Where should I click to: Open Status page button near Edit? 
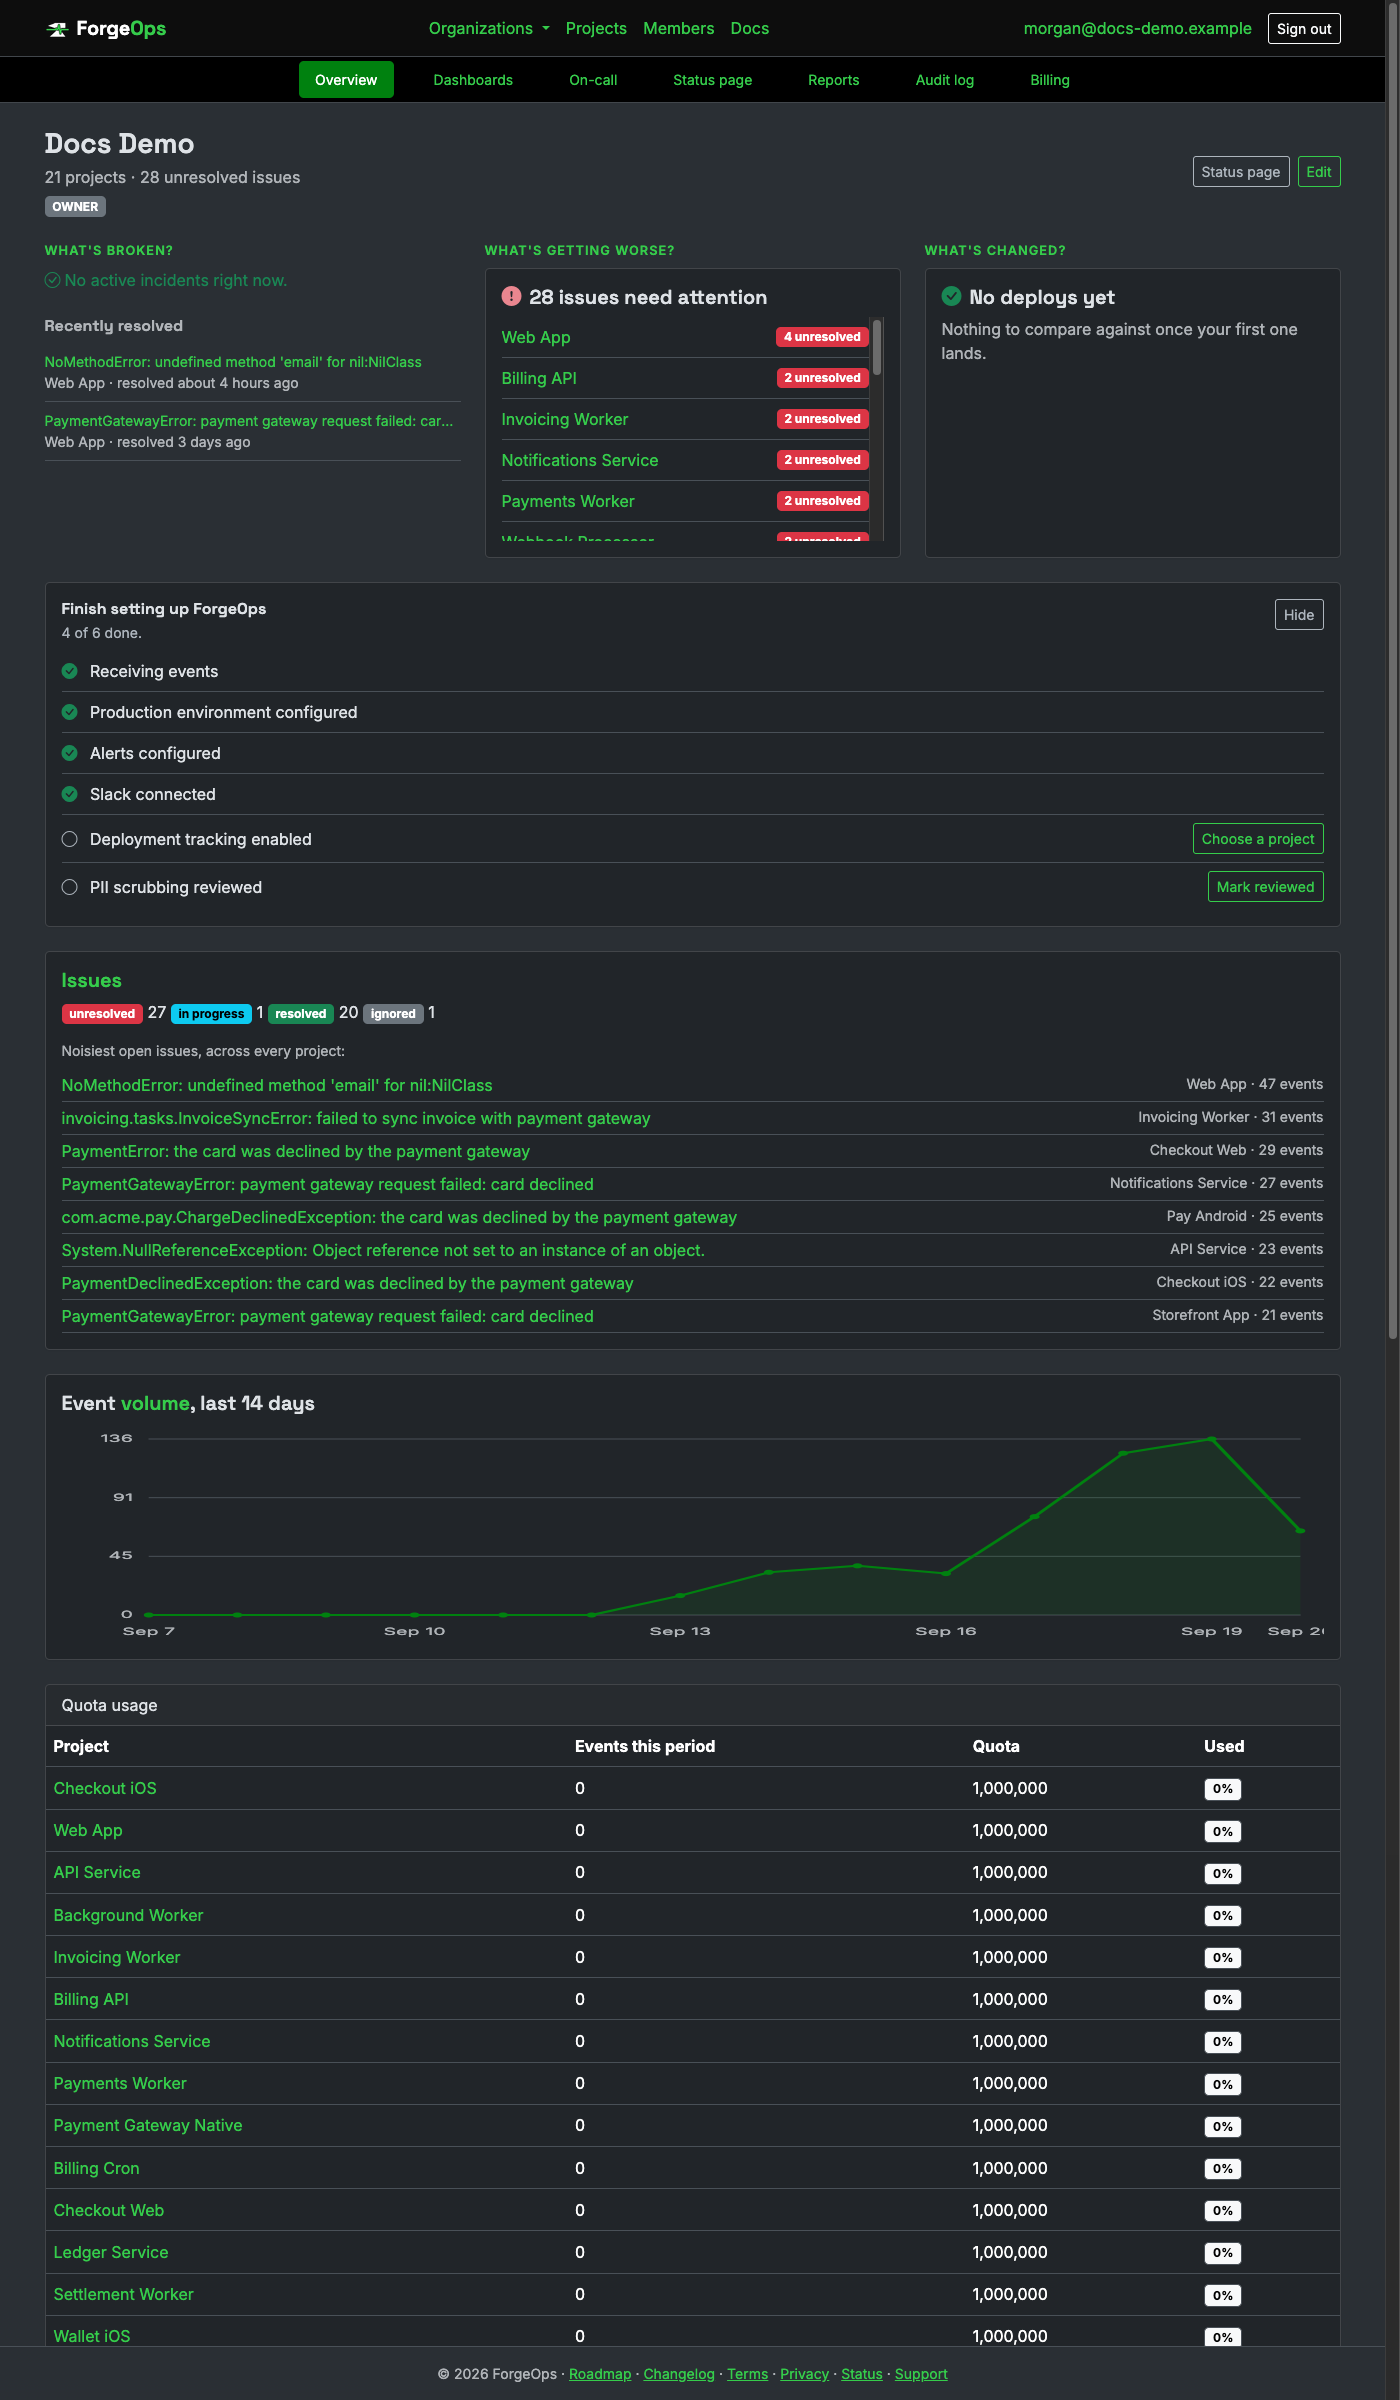coord(1241,172)
